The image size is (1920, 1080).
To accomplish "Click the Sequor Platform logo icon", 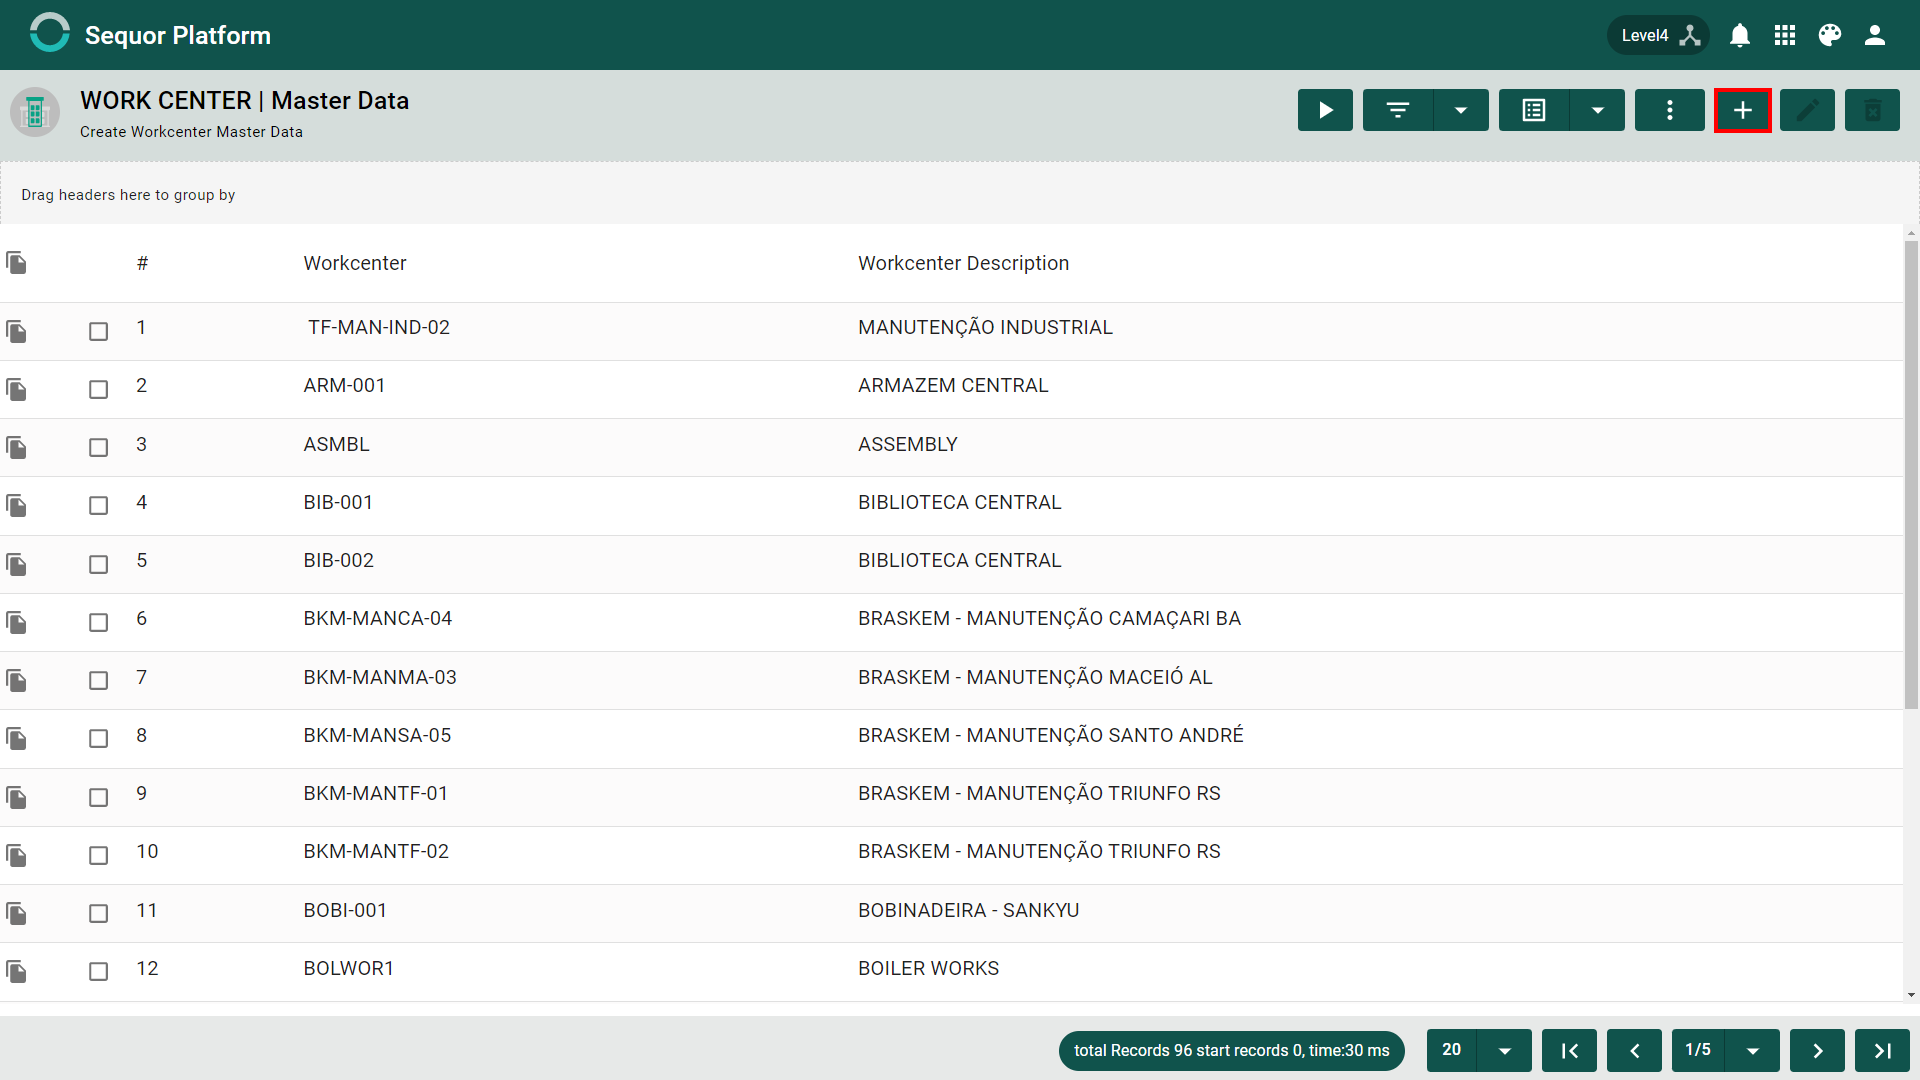I will [x=49, y=33].
